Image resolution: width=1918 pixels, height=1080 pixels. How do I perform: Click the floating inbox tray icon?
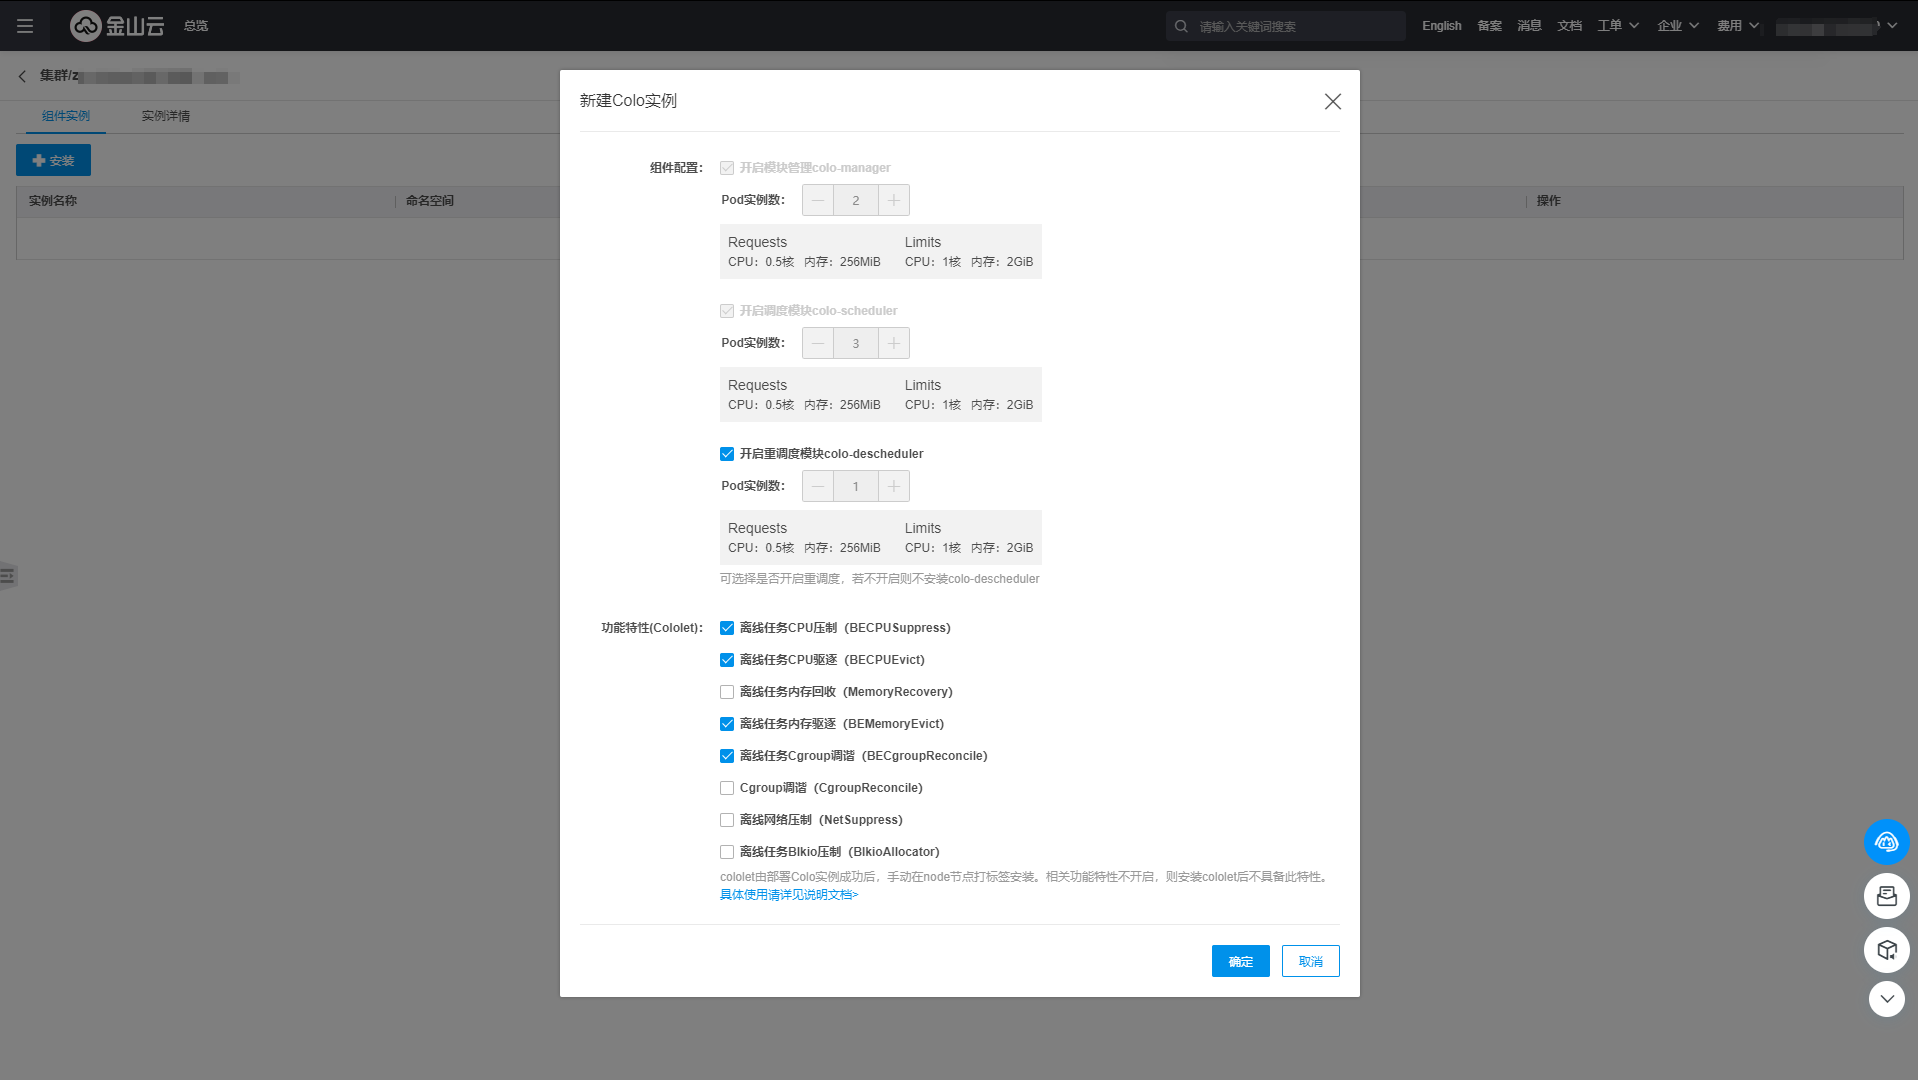(x=1886, y=896)
